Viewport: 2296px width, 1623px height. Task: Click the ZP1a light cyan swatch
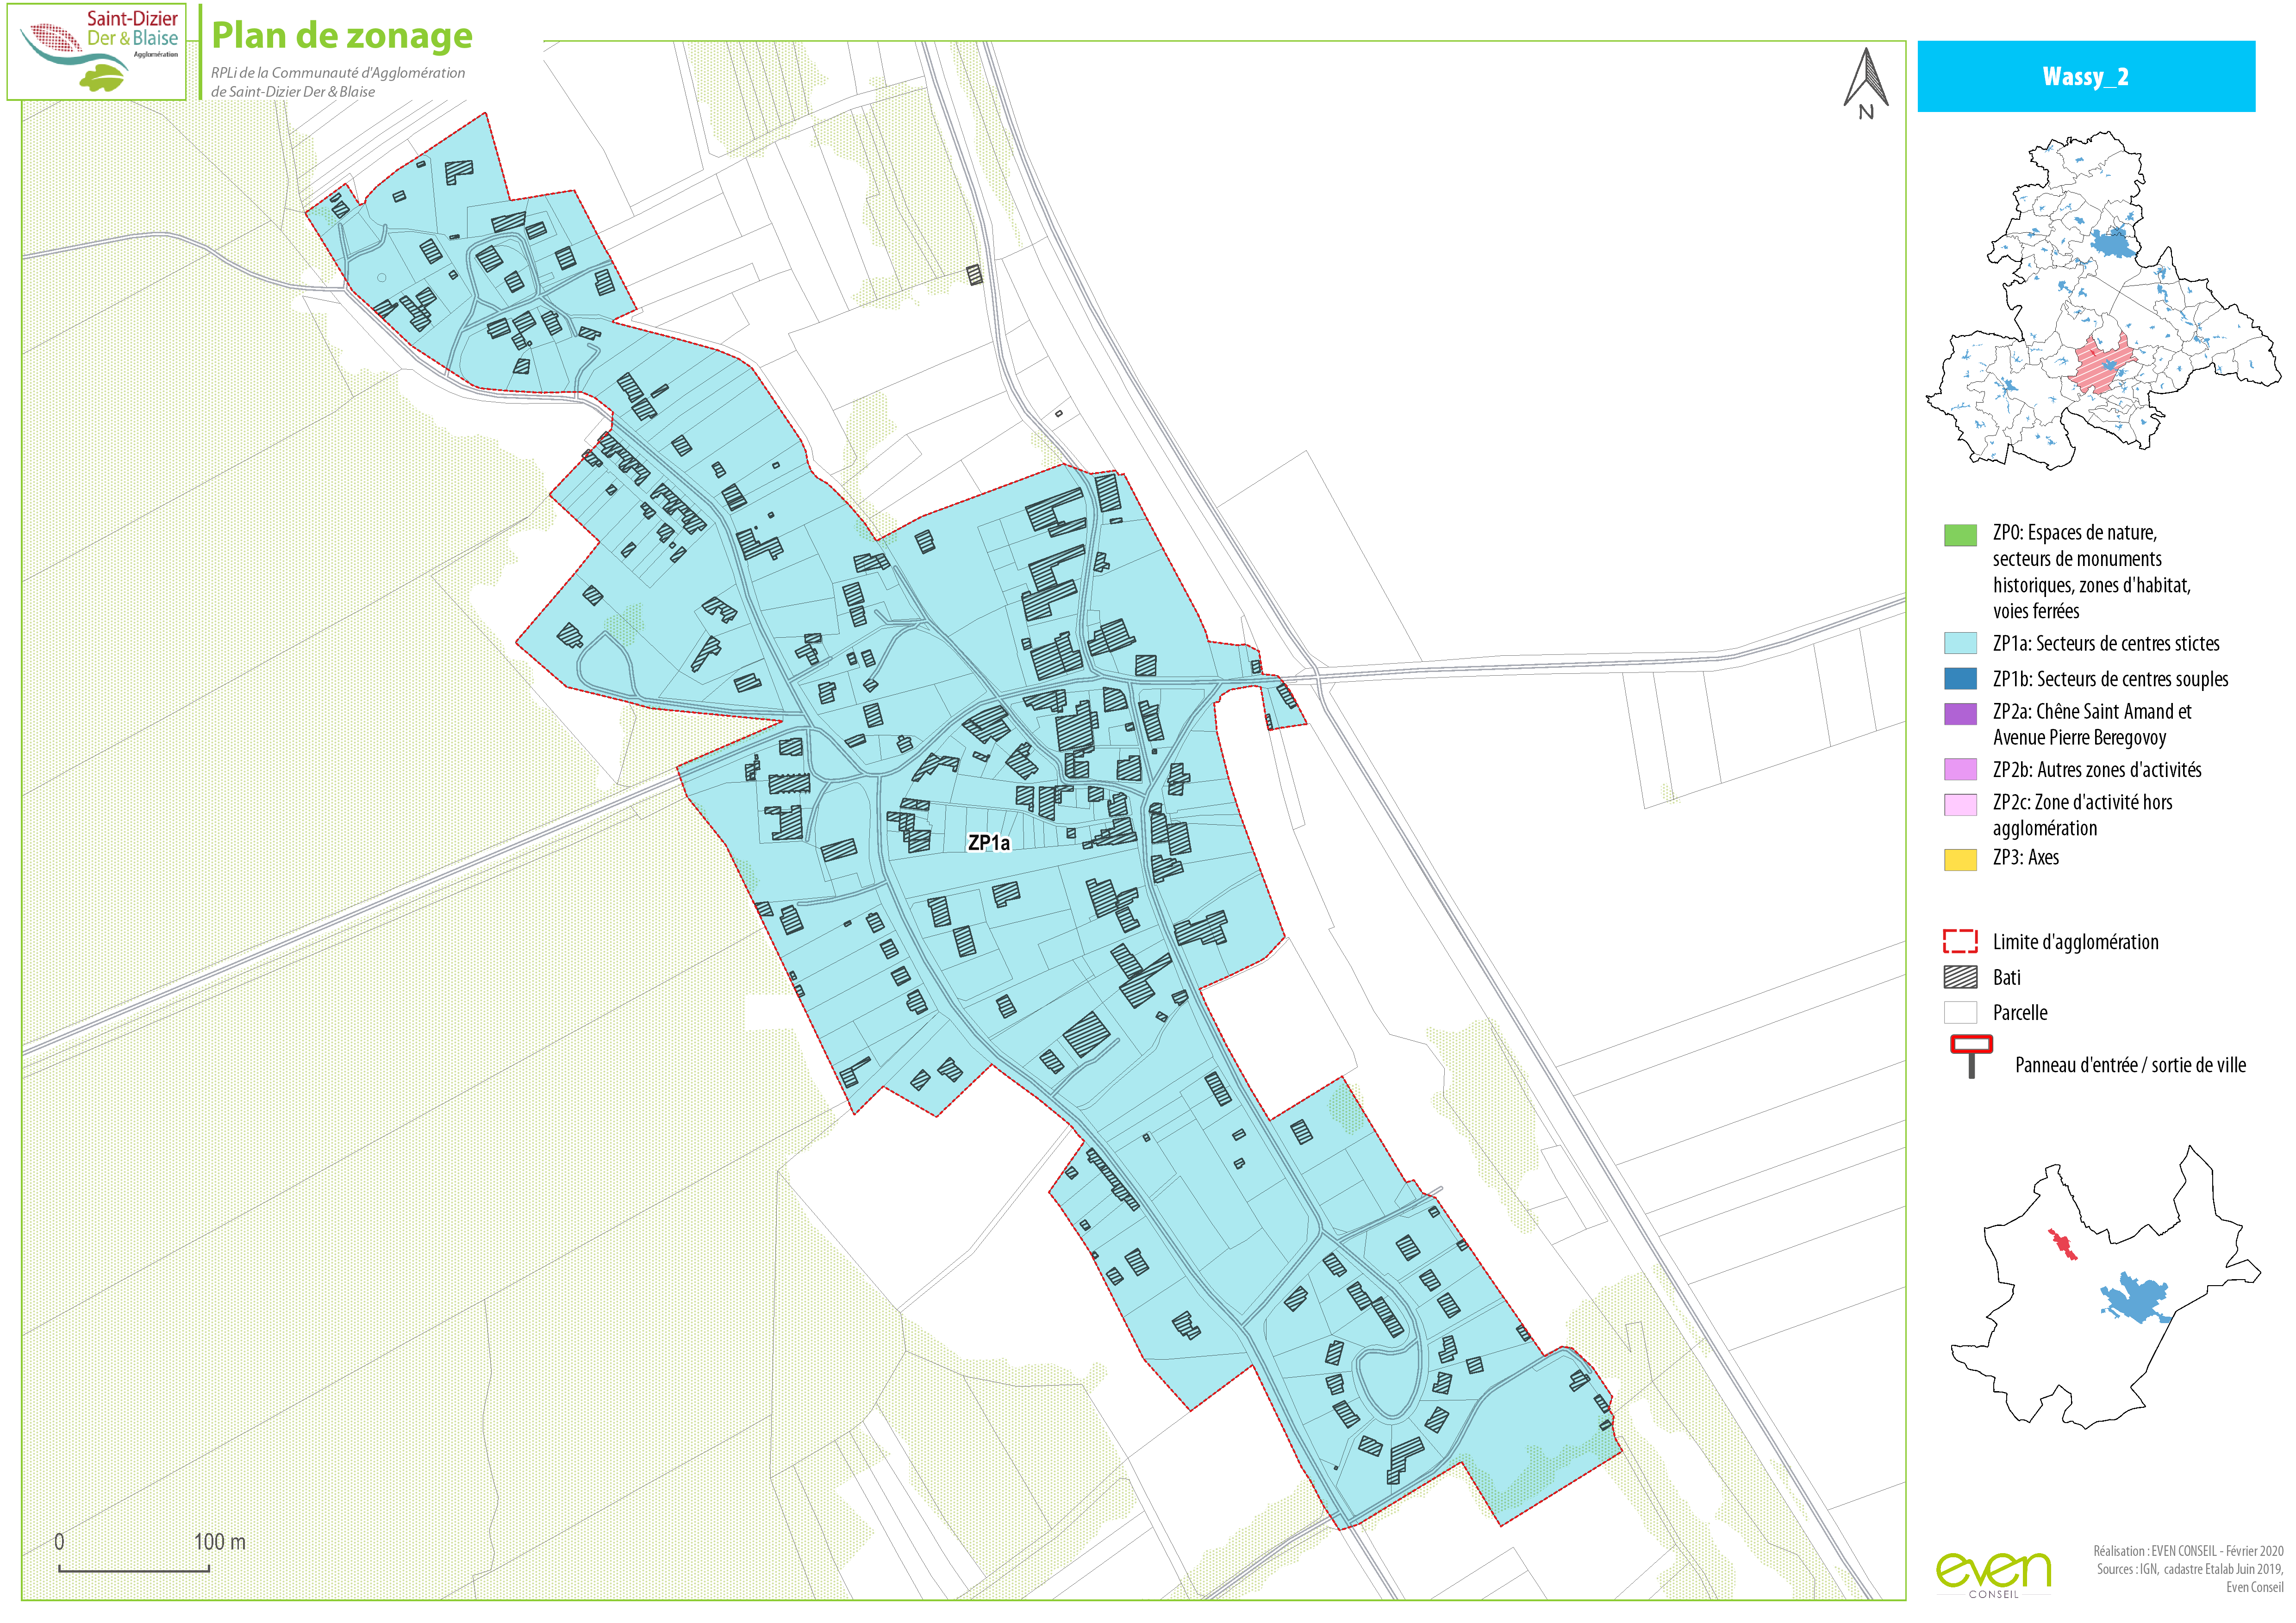tap(1960, 643)
